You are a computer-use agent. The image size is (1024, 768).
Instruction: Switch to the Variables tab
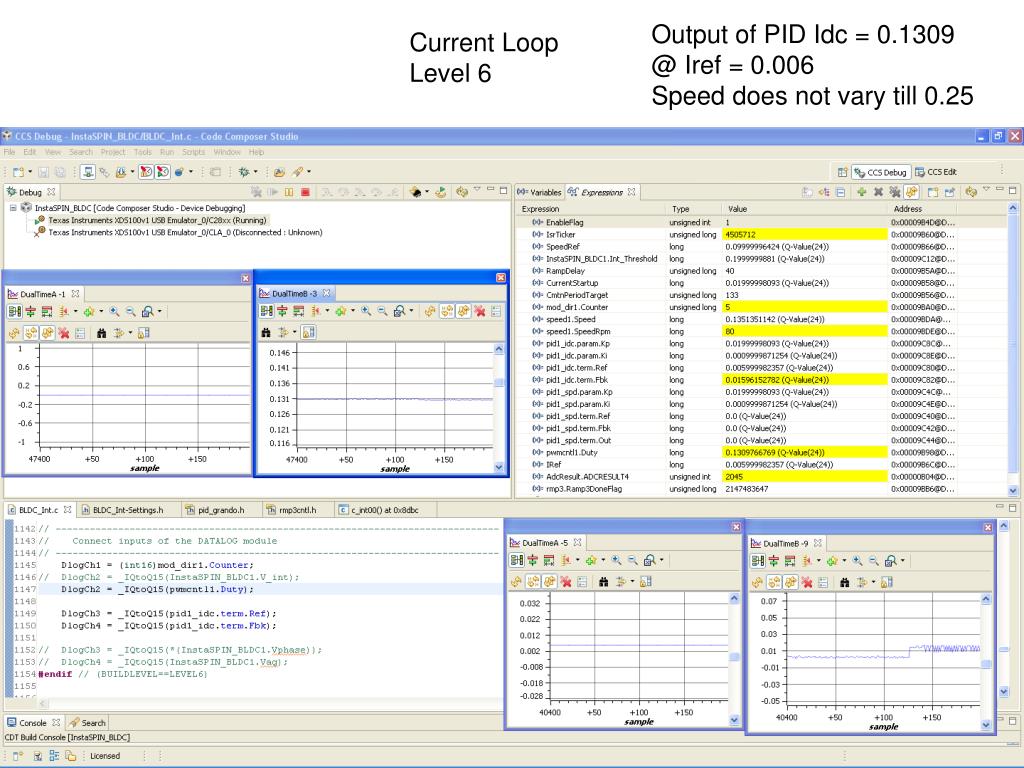coord(540,192)
